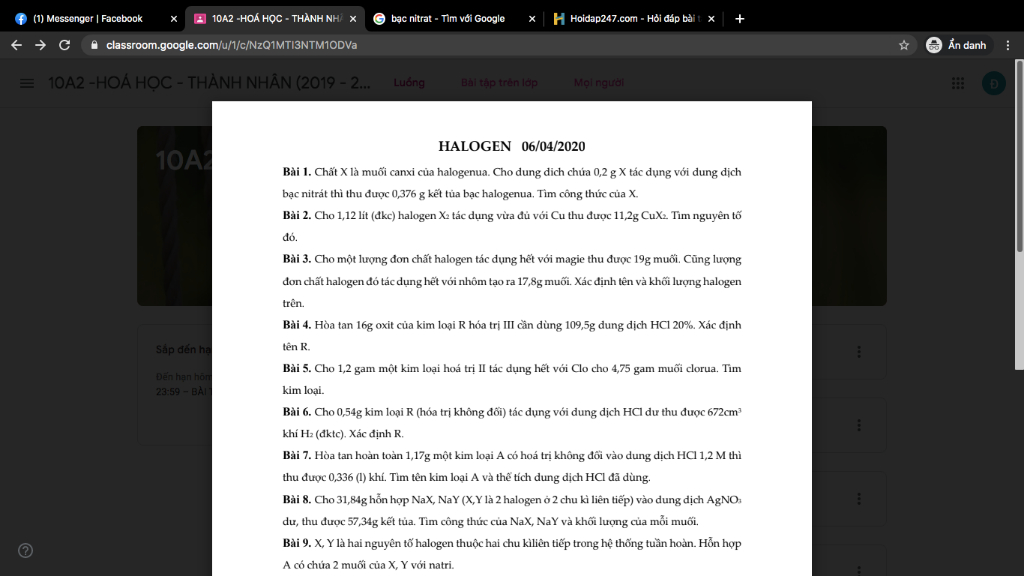Open three-dot options on third stream post

[859, 498]
